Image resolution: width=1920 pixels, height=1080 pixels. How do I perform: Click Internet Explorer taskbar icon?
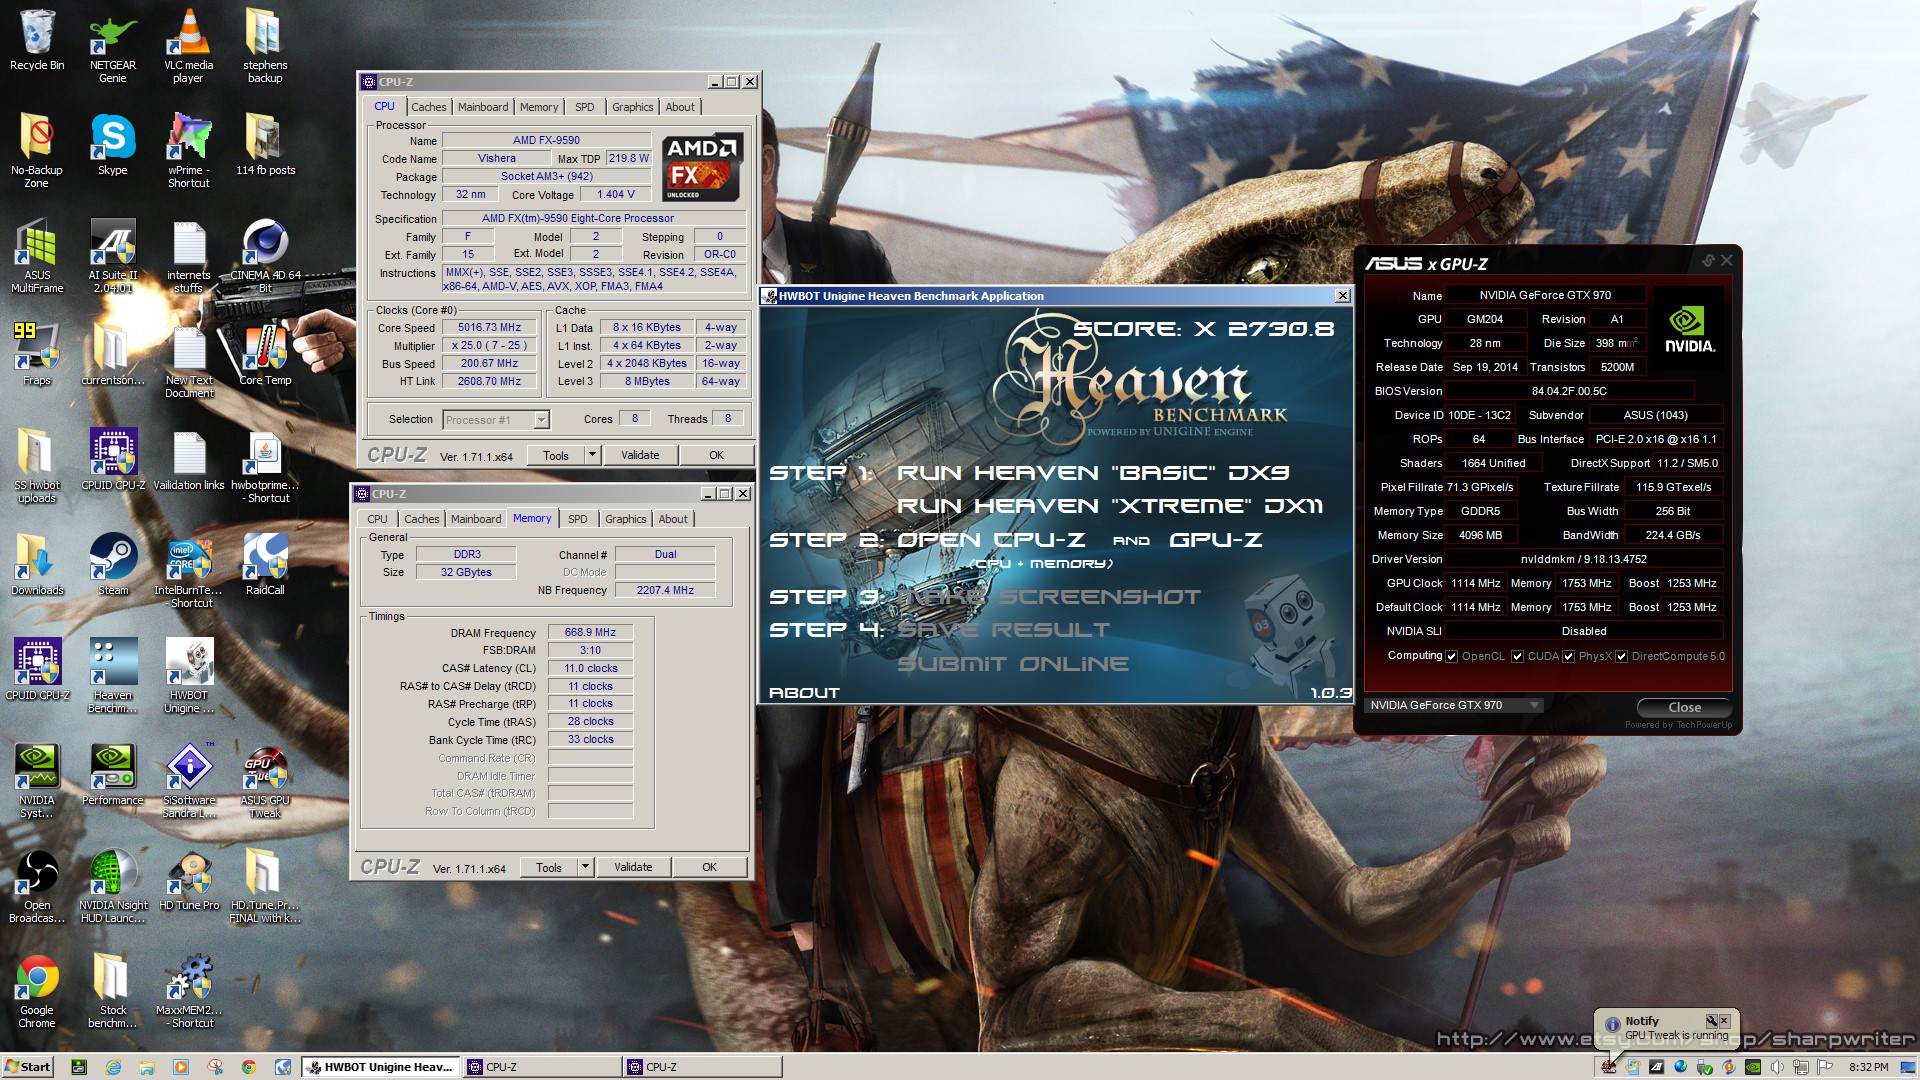(113, 1067)
